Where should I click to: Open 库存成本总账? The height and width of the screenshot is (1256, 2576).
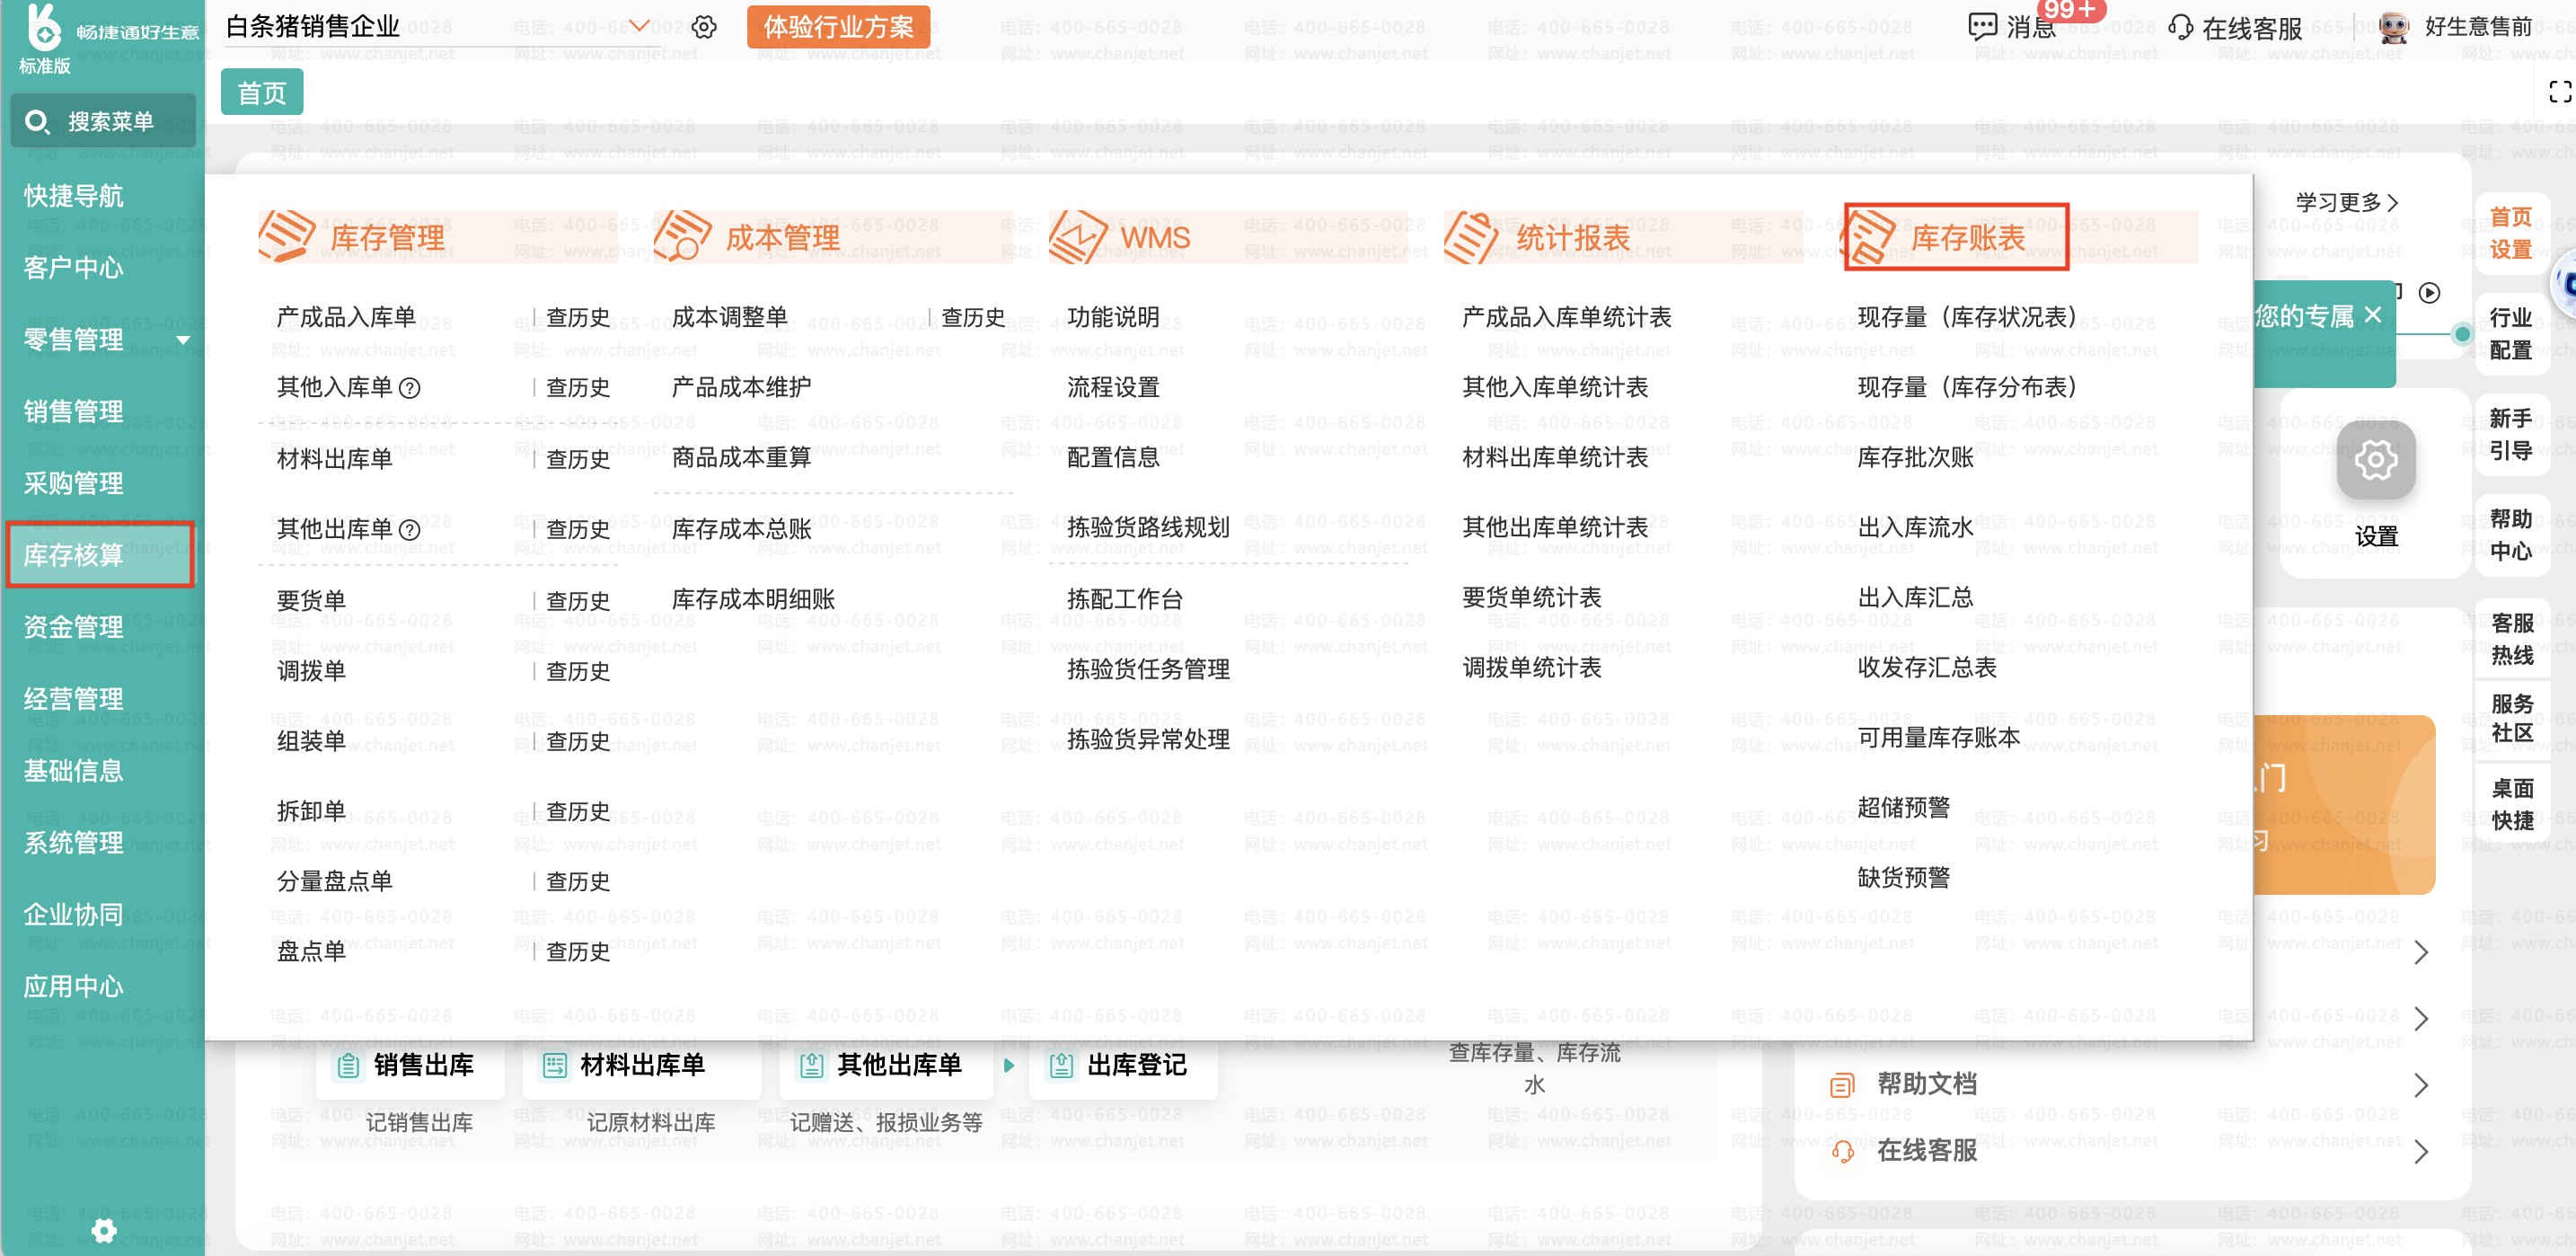click(741, 530)
